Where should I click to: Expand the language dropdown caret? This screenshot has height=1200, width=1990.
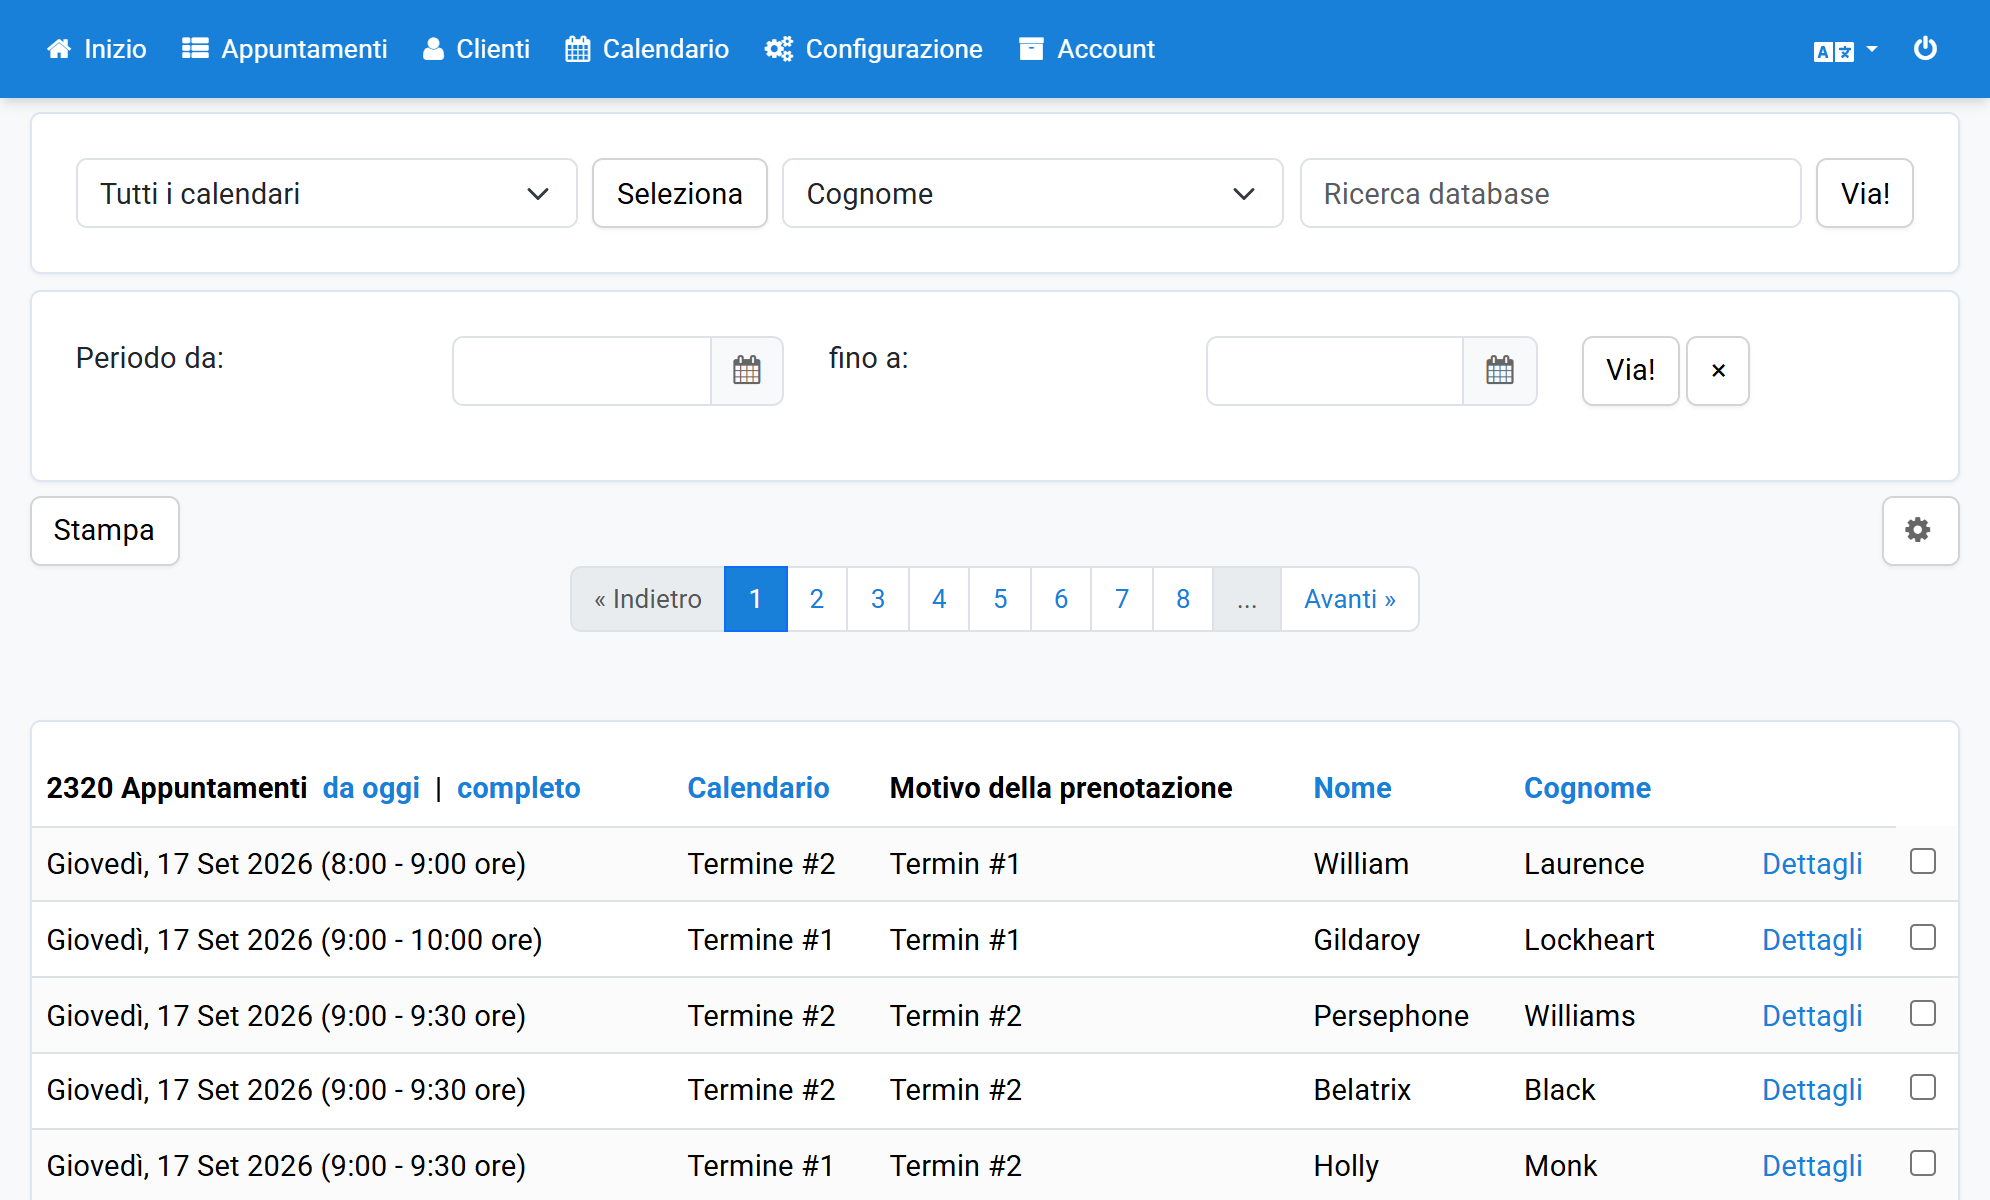[1872, 49]
